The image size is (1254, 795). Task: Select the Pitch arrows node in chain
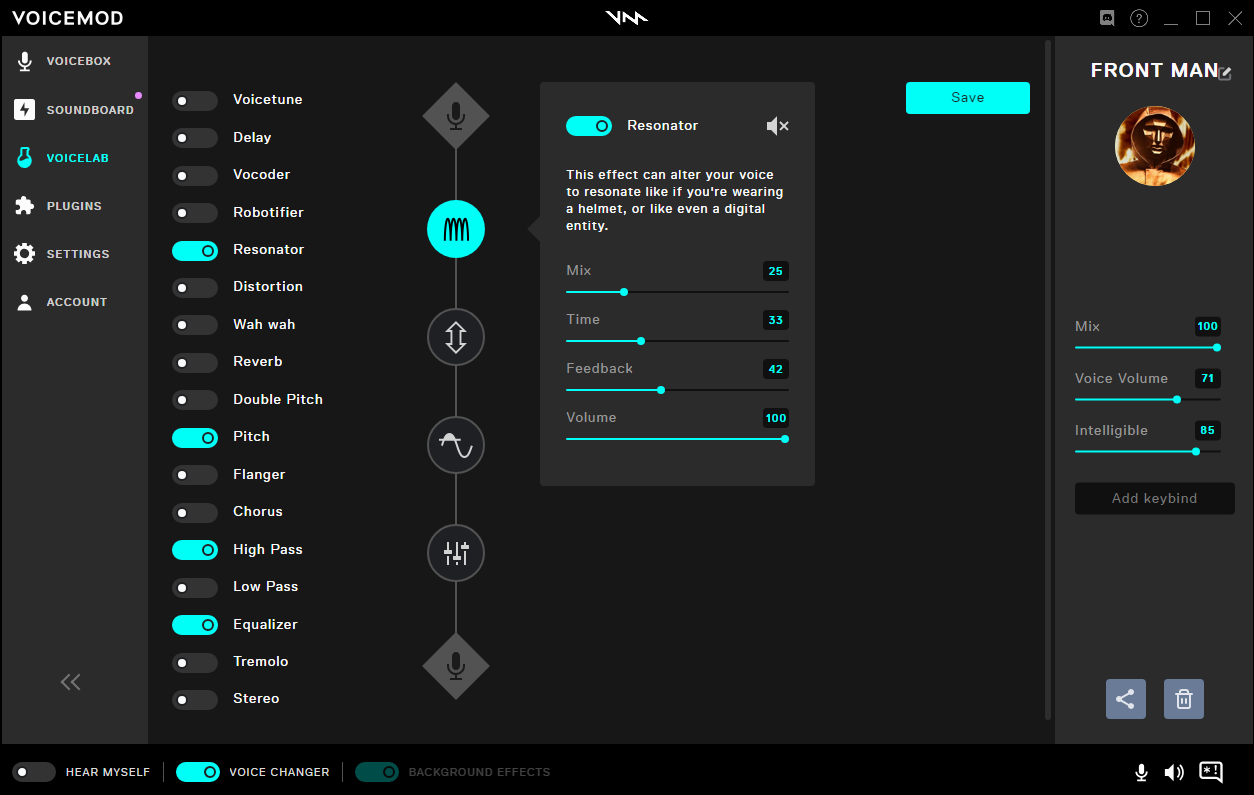click(x=456, y=337)
